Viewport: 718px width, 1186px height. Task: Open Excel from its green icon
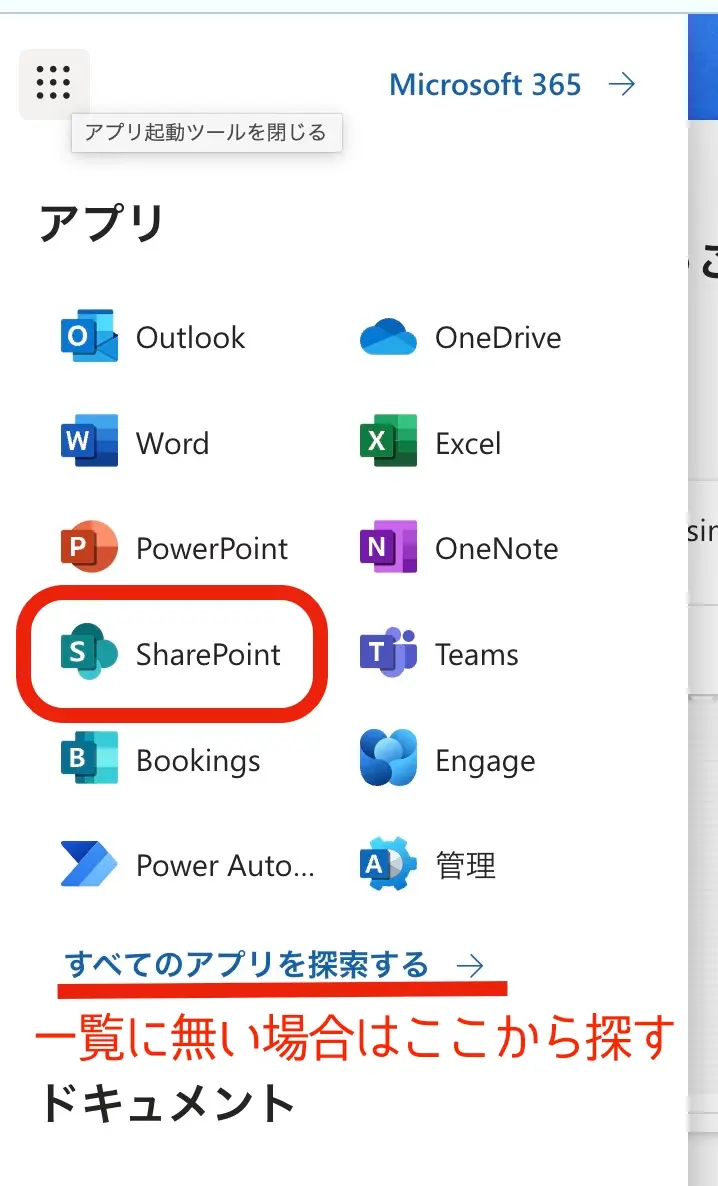[x=387, y=442]
